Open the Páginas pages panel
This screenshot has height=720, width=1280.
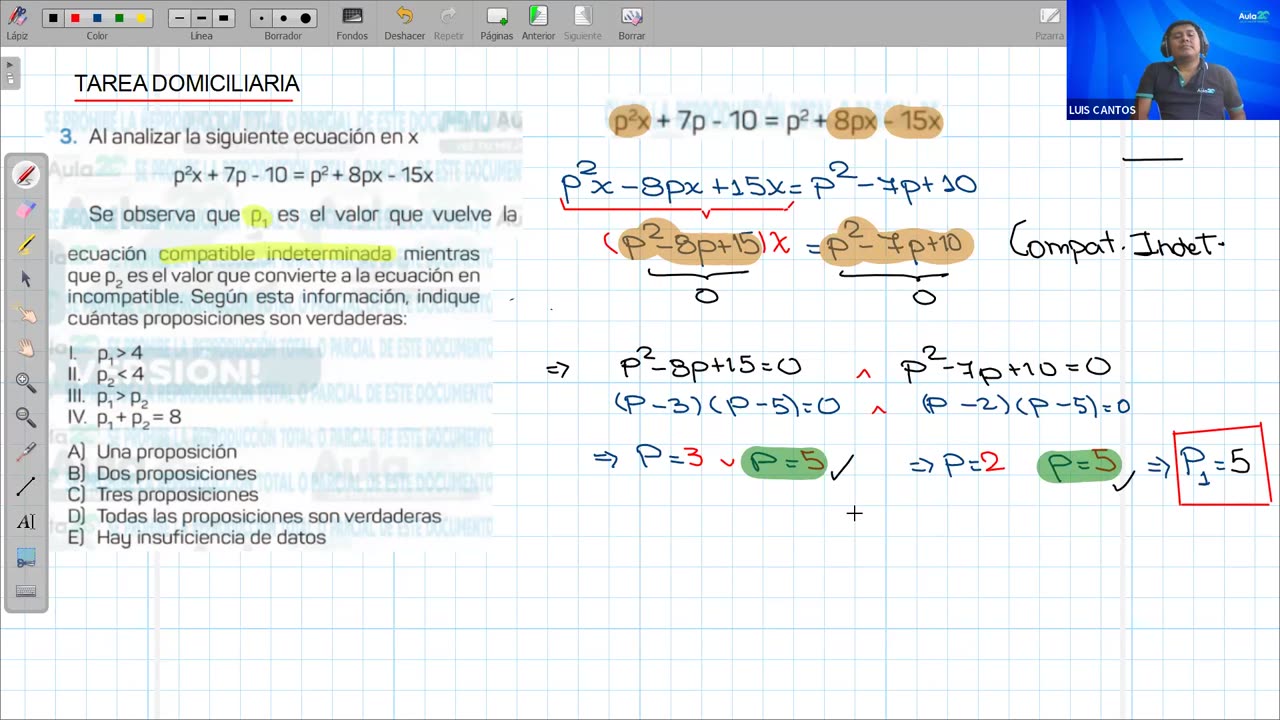coord(496,22)
